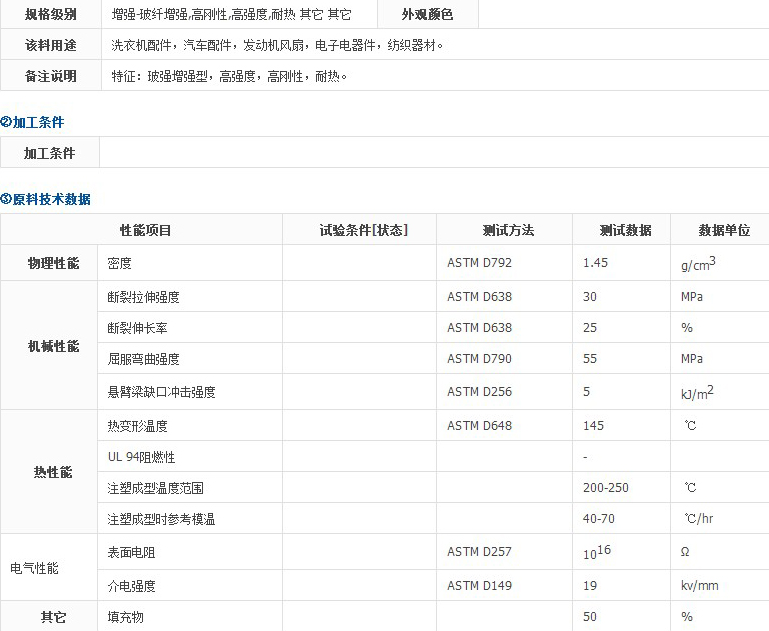The width and height of the screenshot is (769, 631).
Task: Click the 悬臂梁缺口冲击强度 property row
Action: pos(161,392)
